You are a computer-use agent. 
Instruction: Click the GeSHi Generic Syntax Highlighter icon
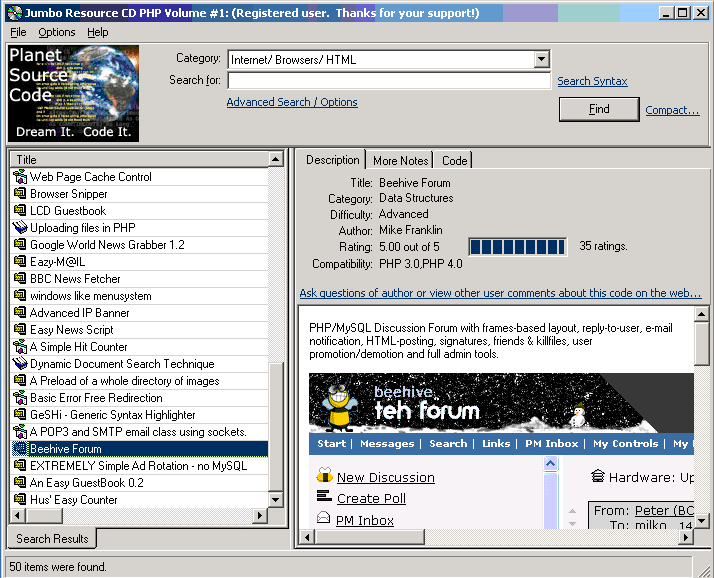[20, 414]
